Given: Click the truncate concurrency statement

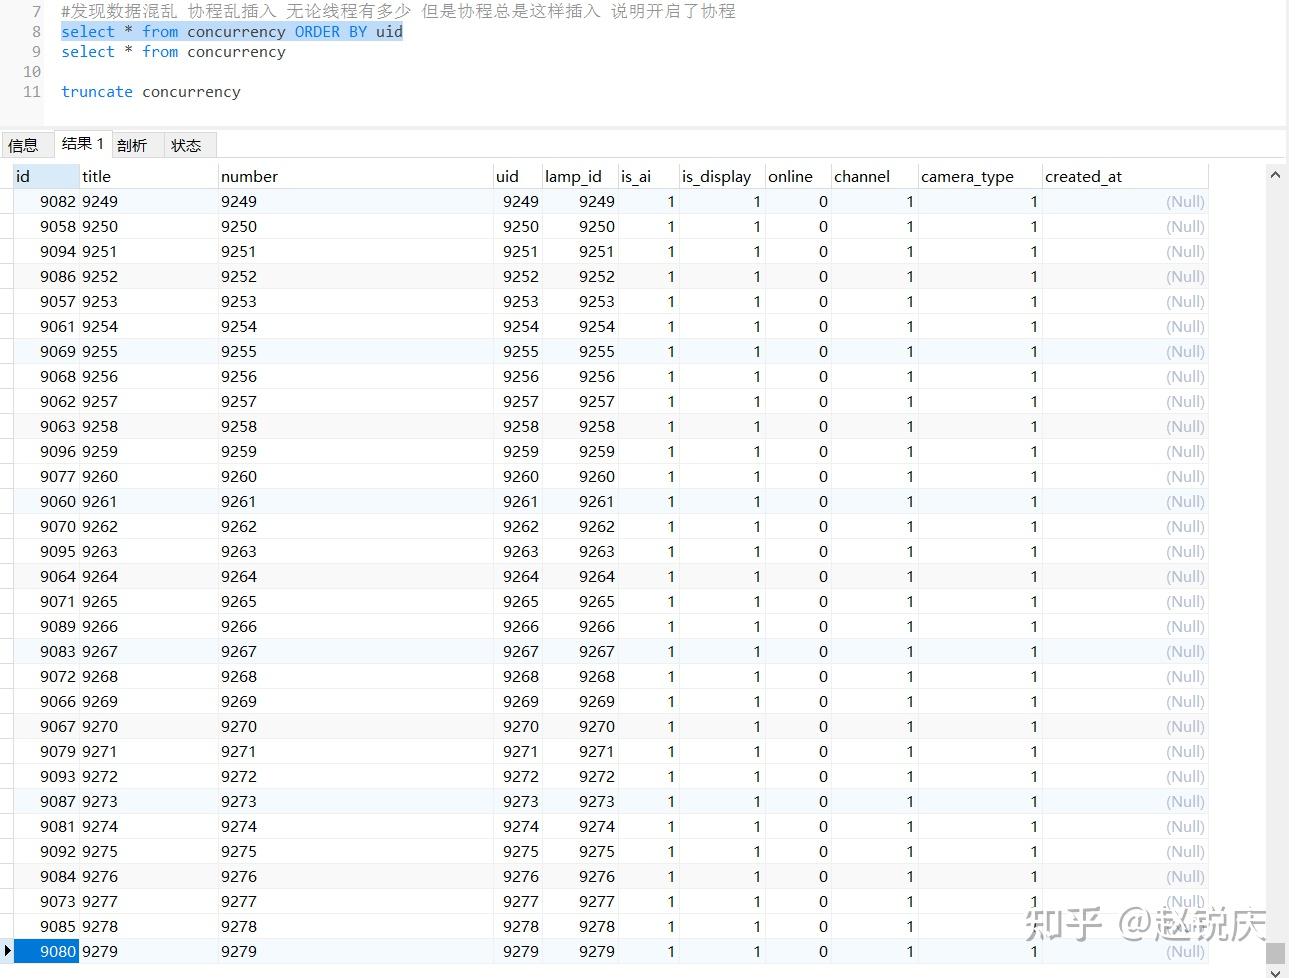Looking at the screenshot, I should click(151, 91).
